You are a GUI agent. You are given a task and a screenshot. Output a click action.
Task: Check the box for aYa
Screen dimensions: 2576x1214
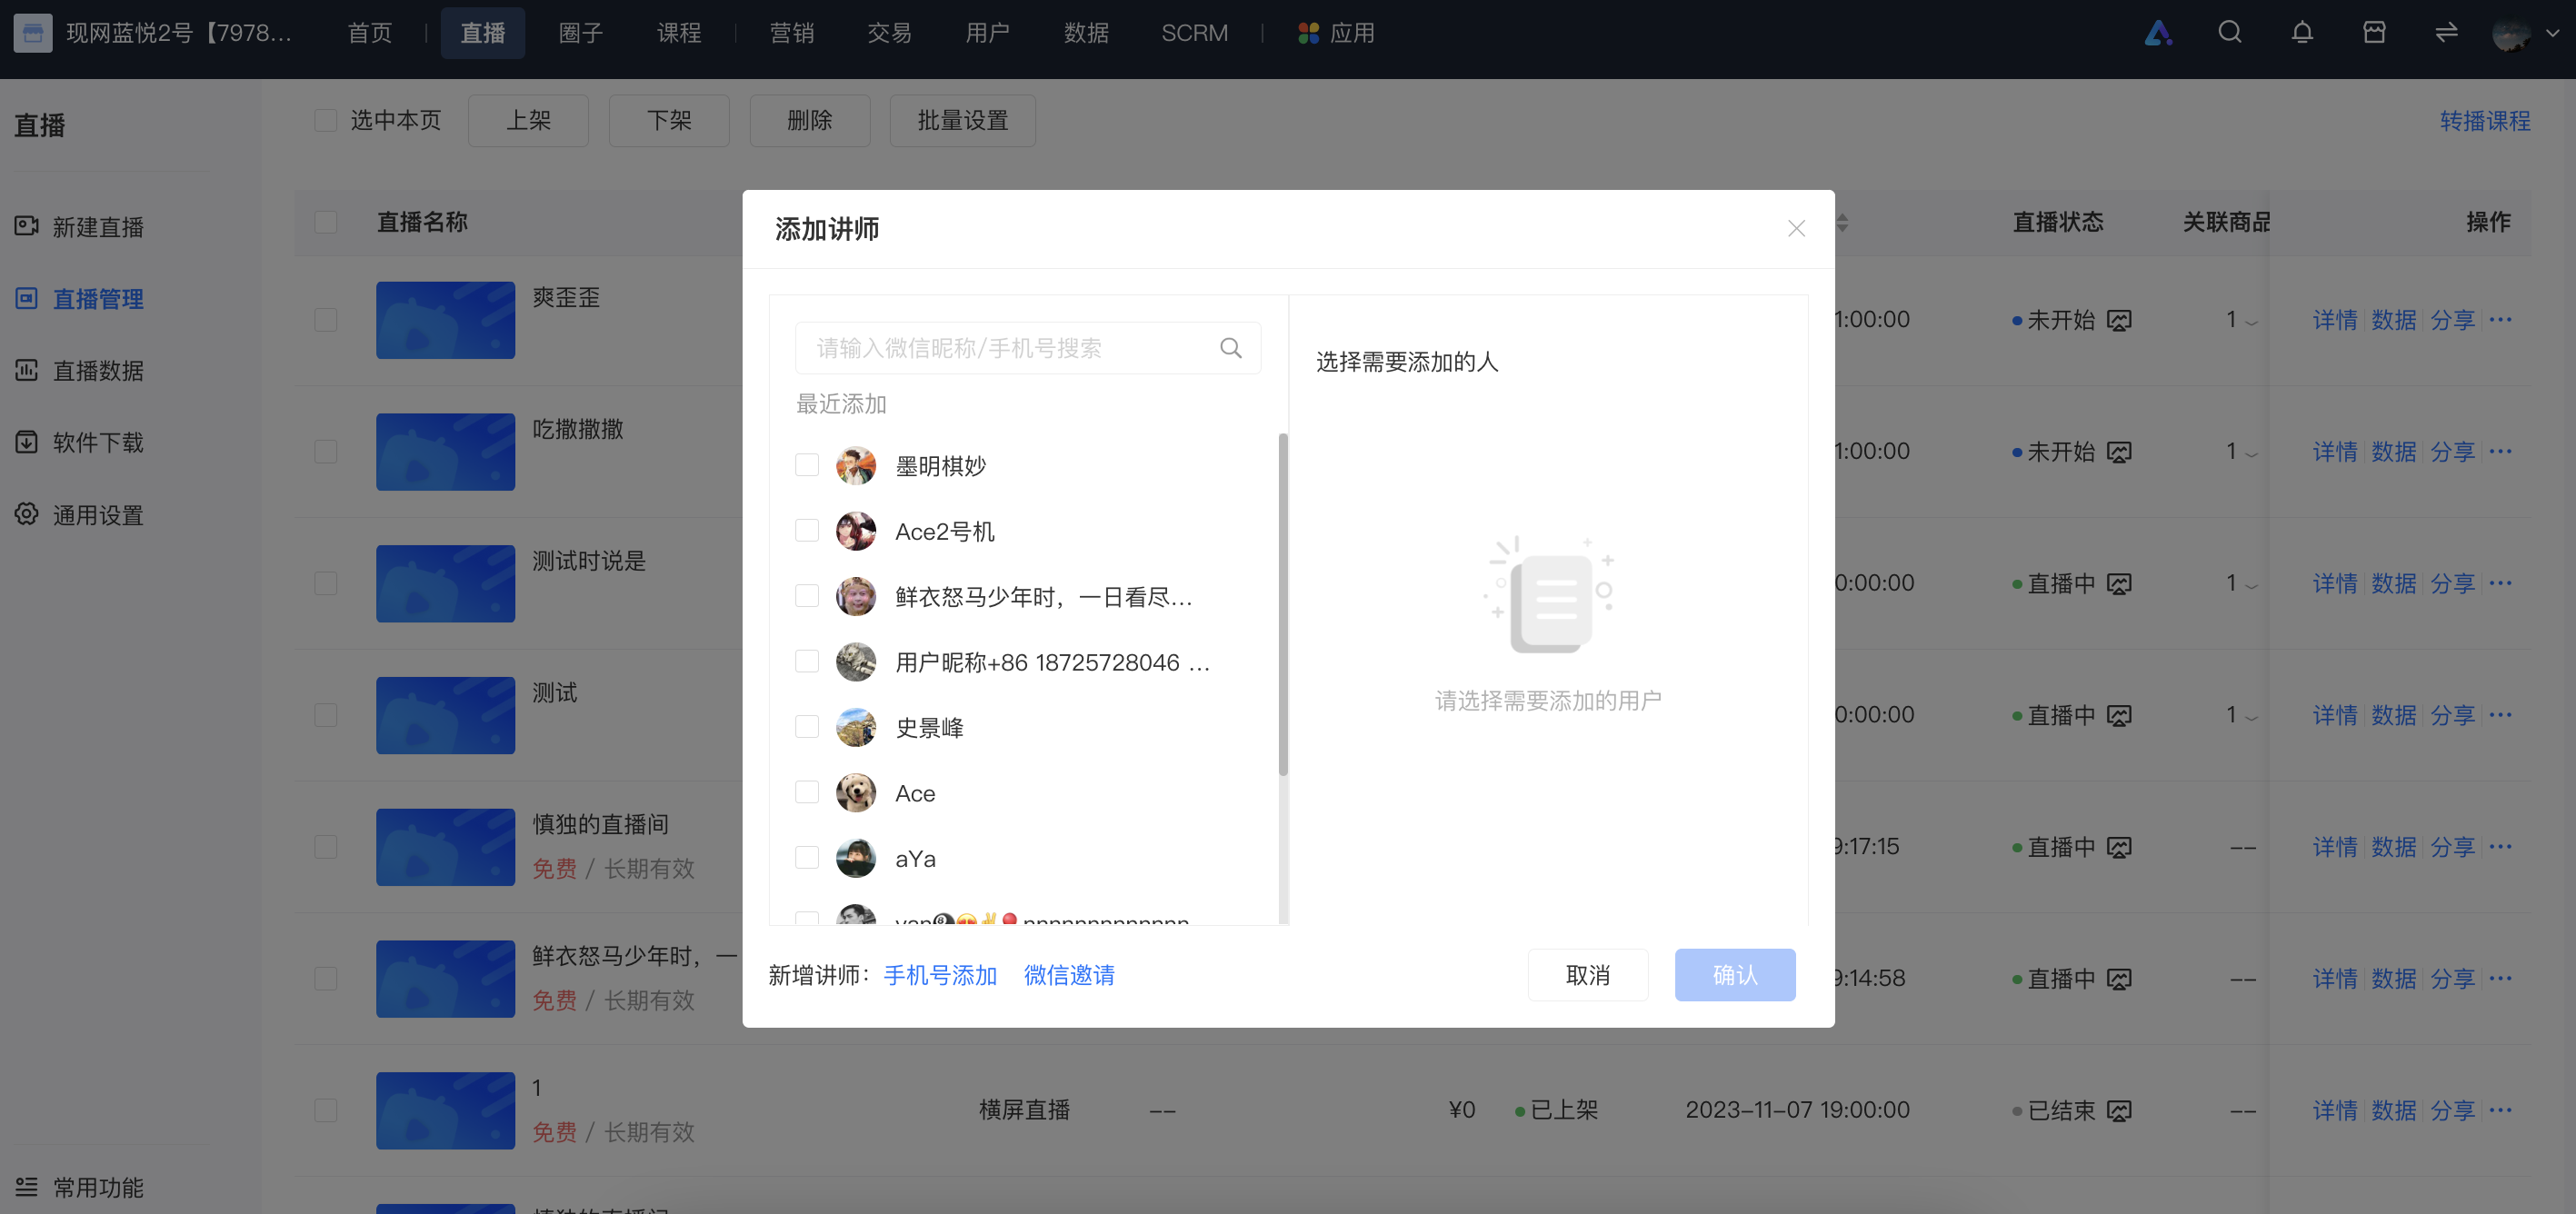point(807,857)
